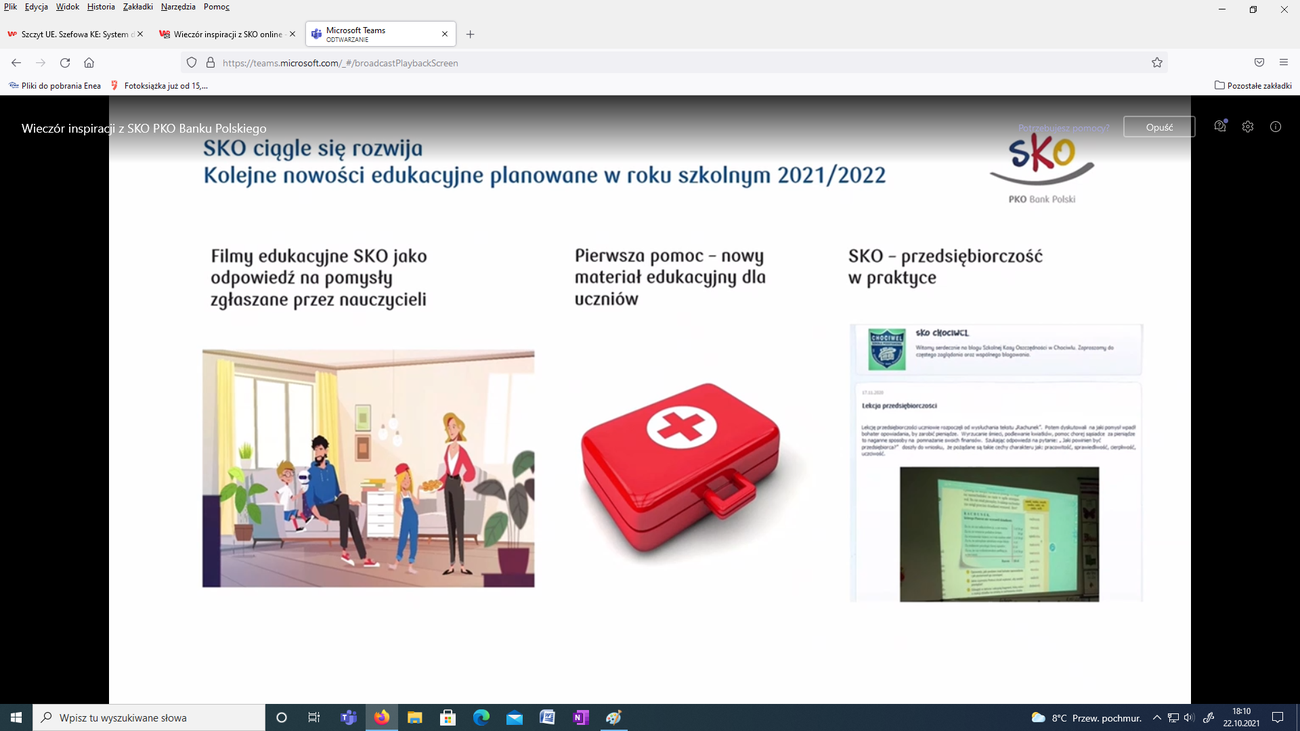Open the Plik menu
This screenshot has width=1300, height=731.
10,7
